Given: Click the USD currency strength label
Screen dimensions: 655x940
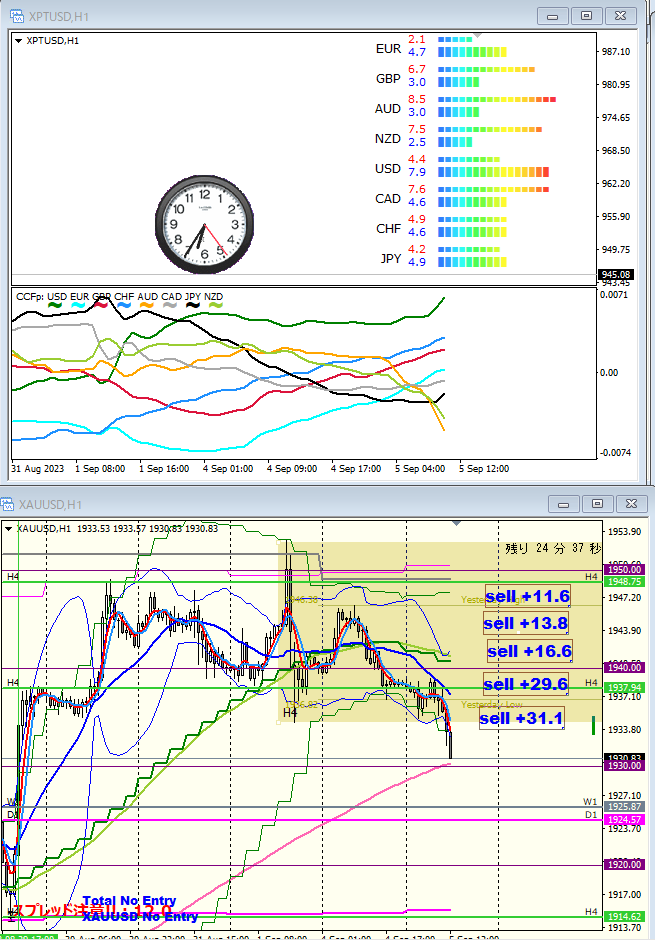Looking at the screenshot, I should [388, 168].
